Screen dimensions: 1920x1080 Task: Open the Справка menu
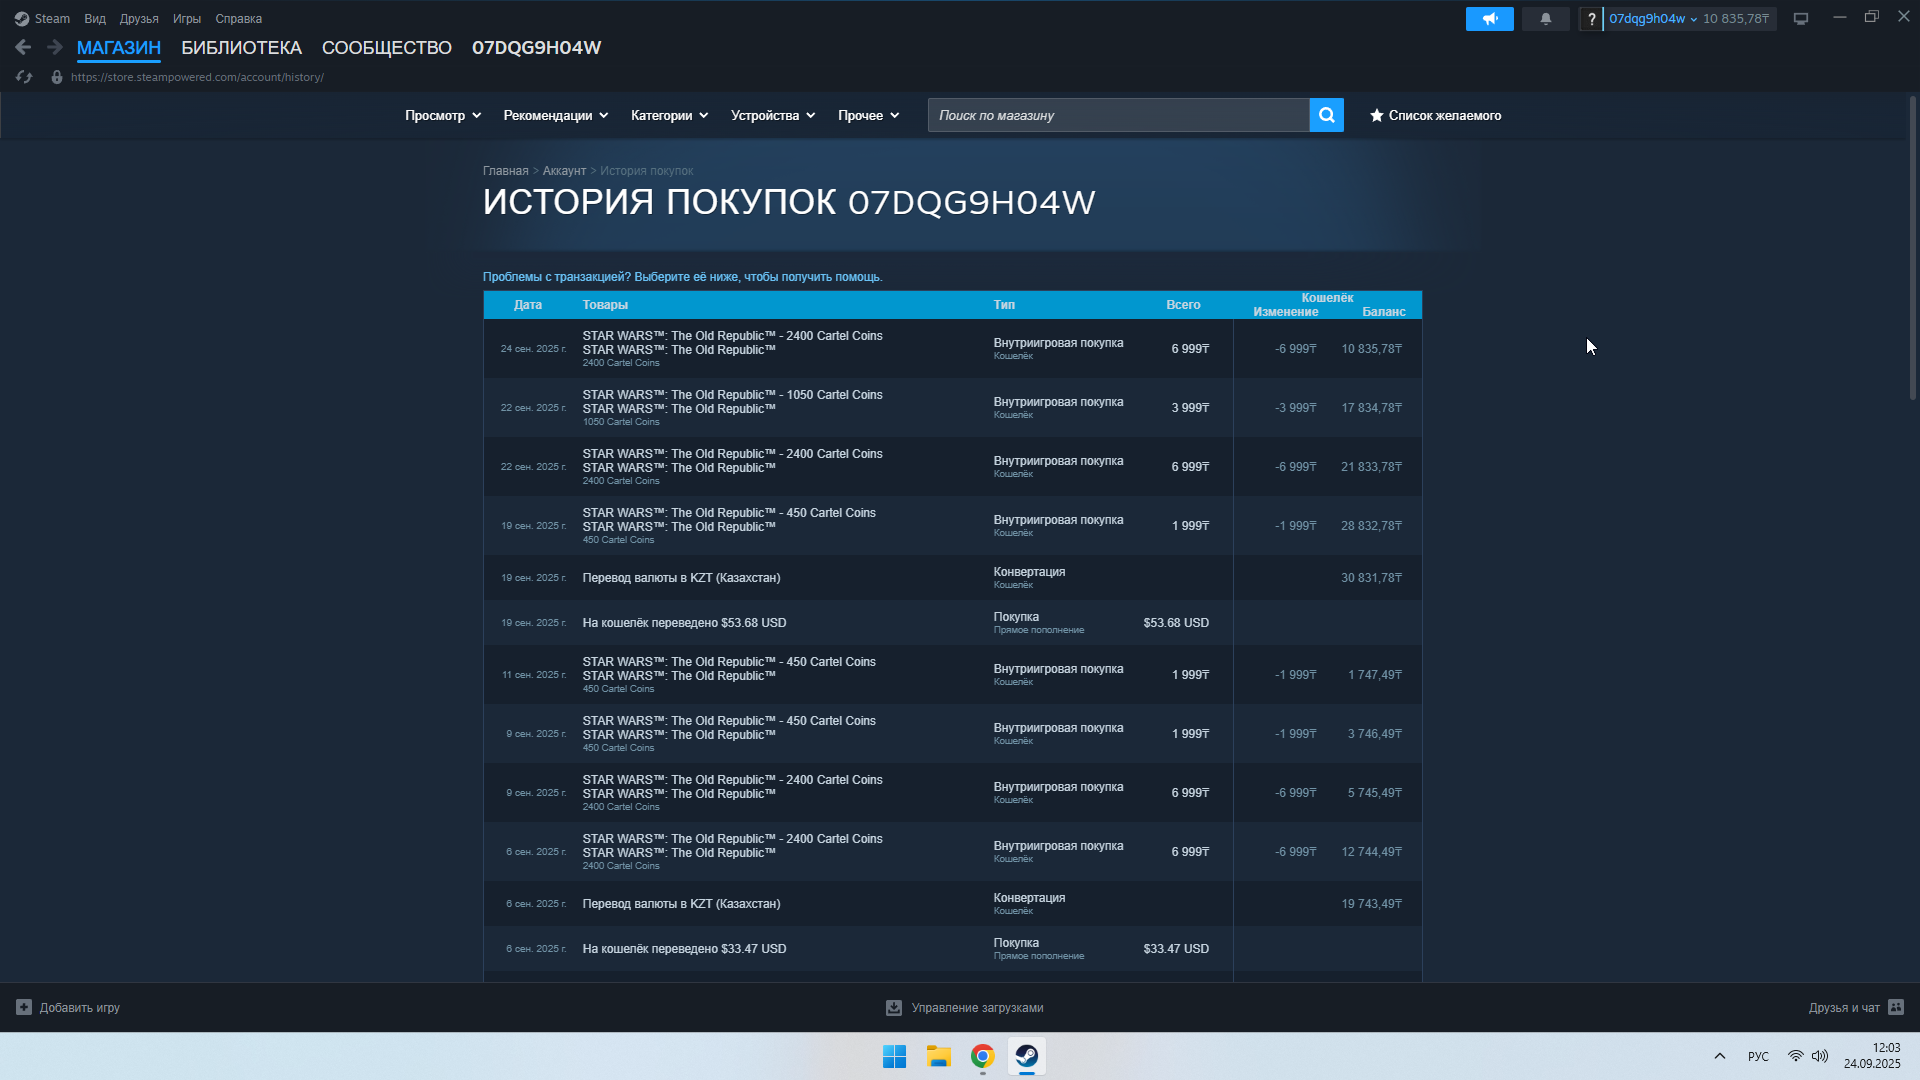239,19
